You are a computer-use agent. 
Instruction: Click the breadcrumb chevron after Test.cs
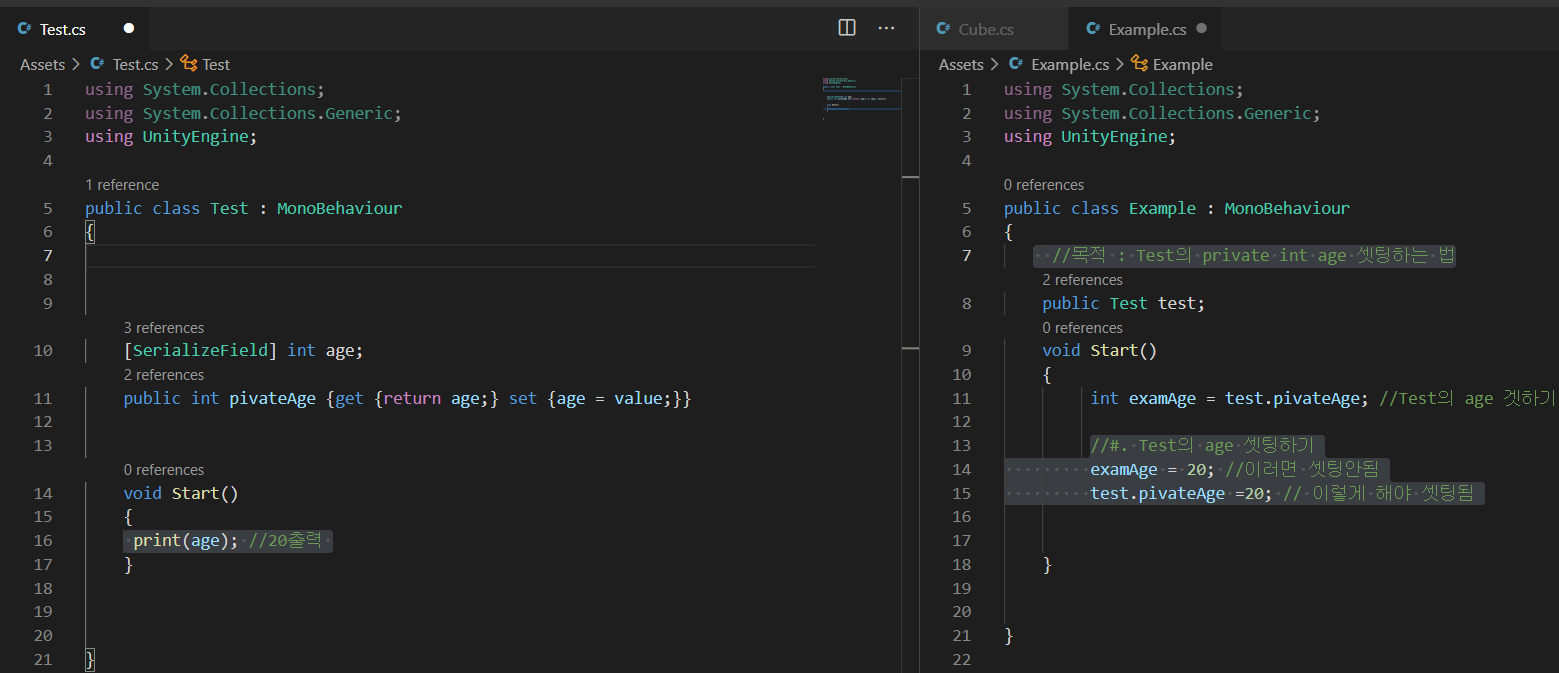169,64
